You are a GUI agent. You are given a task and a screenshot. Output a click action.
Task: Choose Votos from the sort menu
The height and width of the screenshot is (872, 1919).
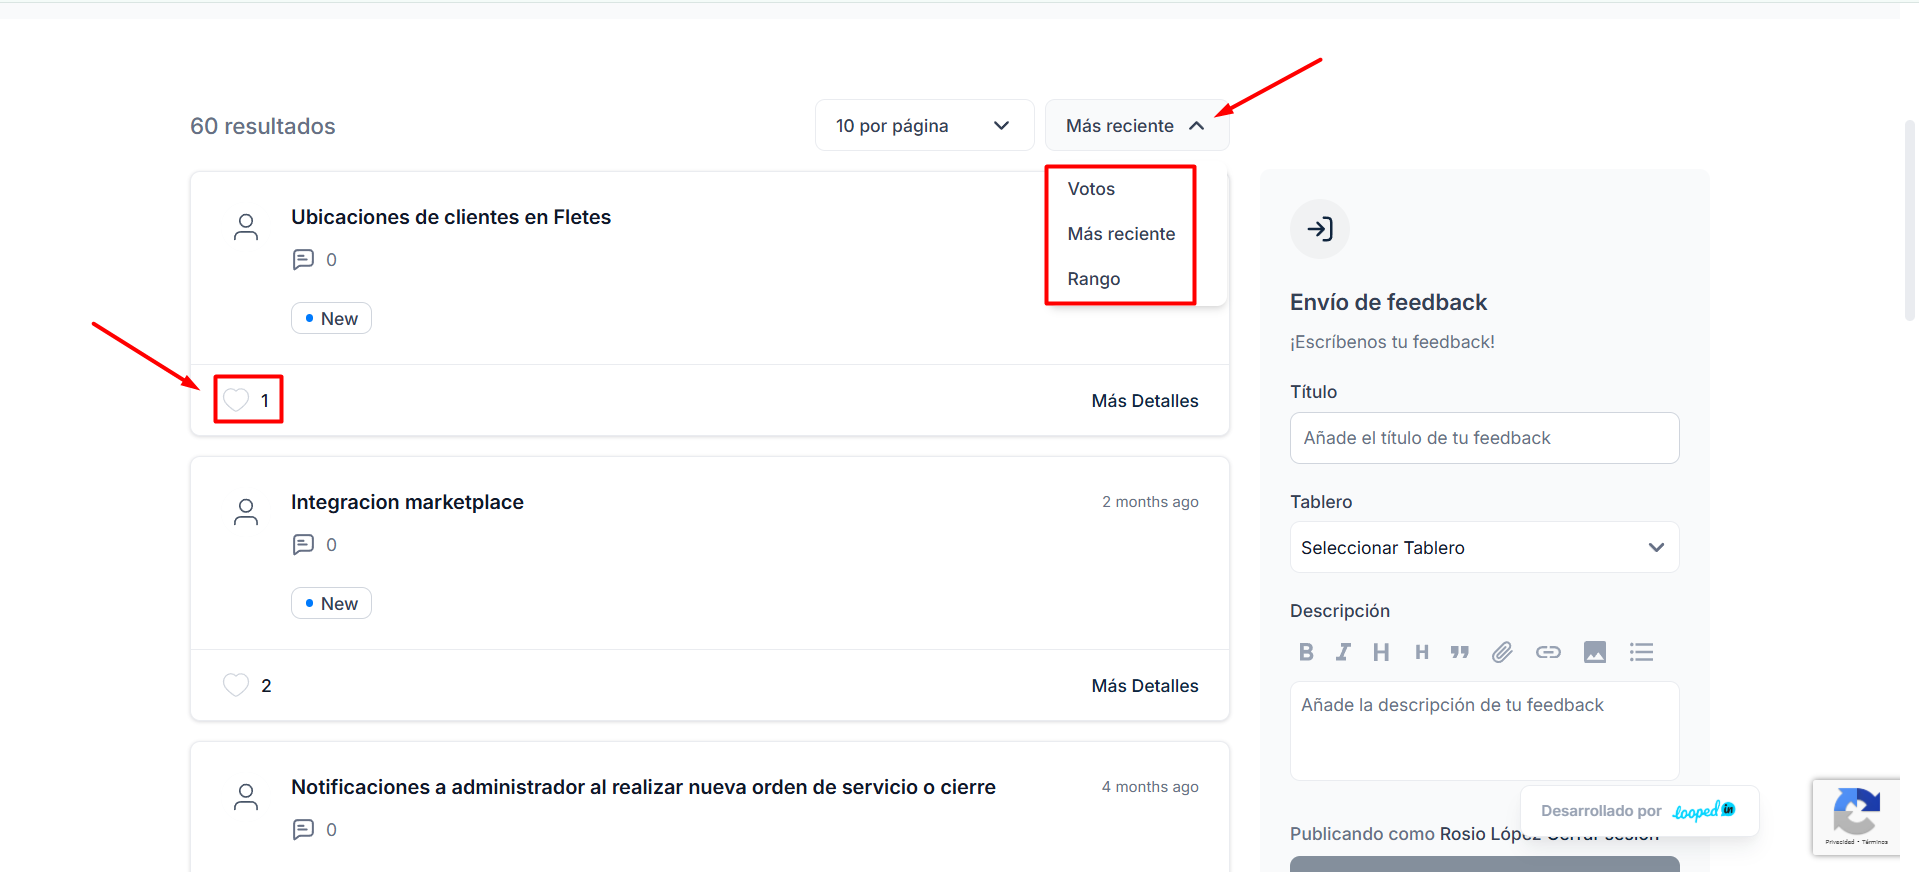(1091, 189)
